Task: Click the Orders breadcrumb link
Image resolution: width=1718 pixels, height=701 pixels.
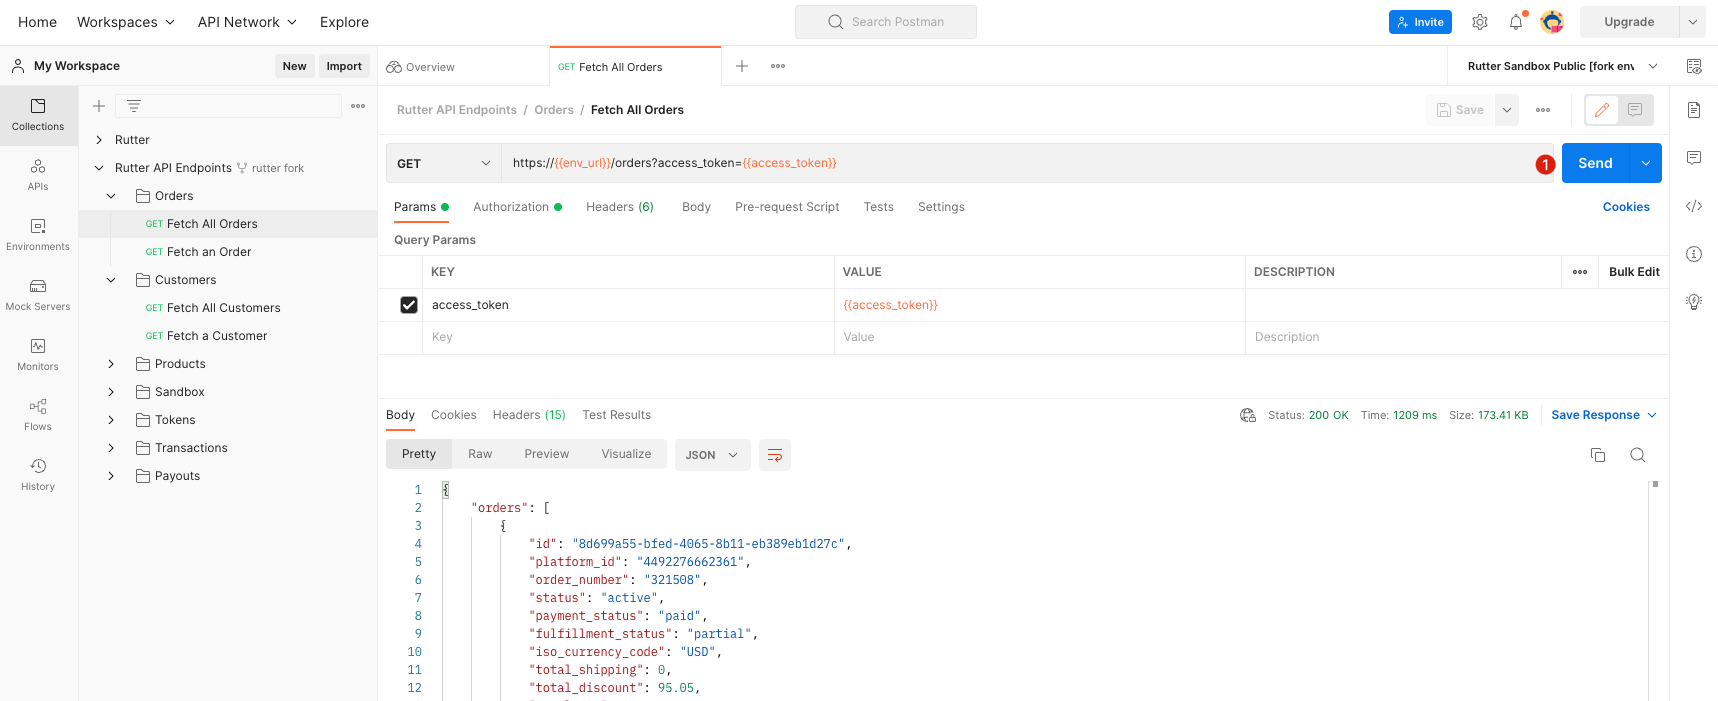Action: (x=554, y=110)
